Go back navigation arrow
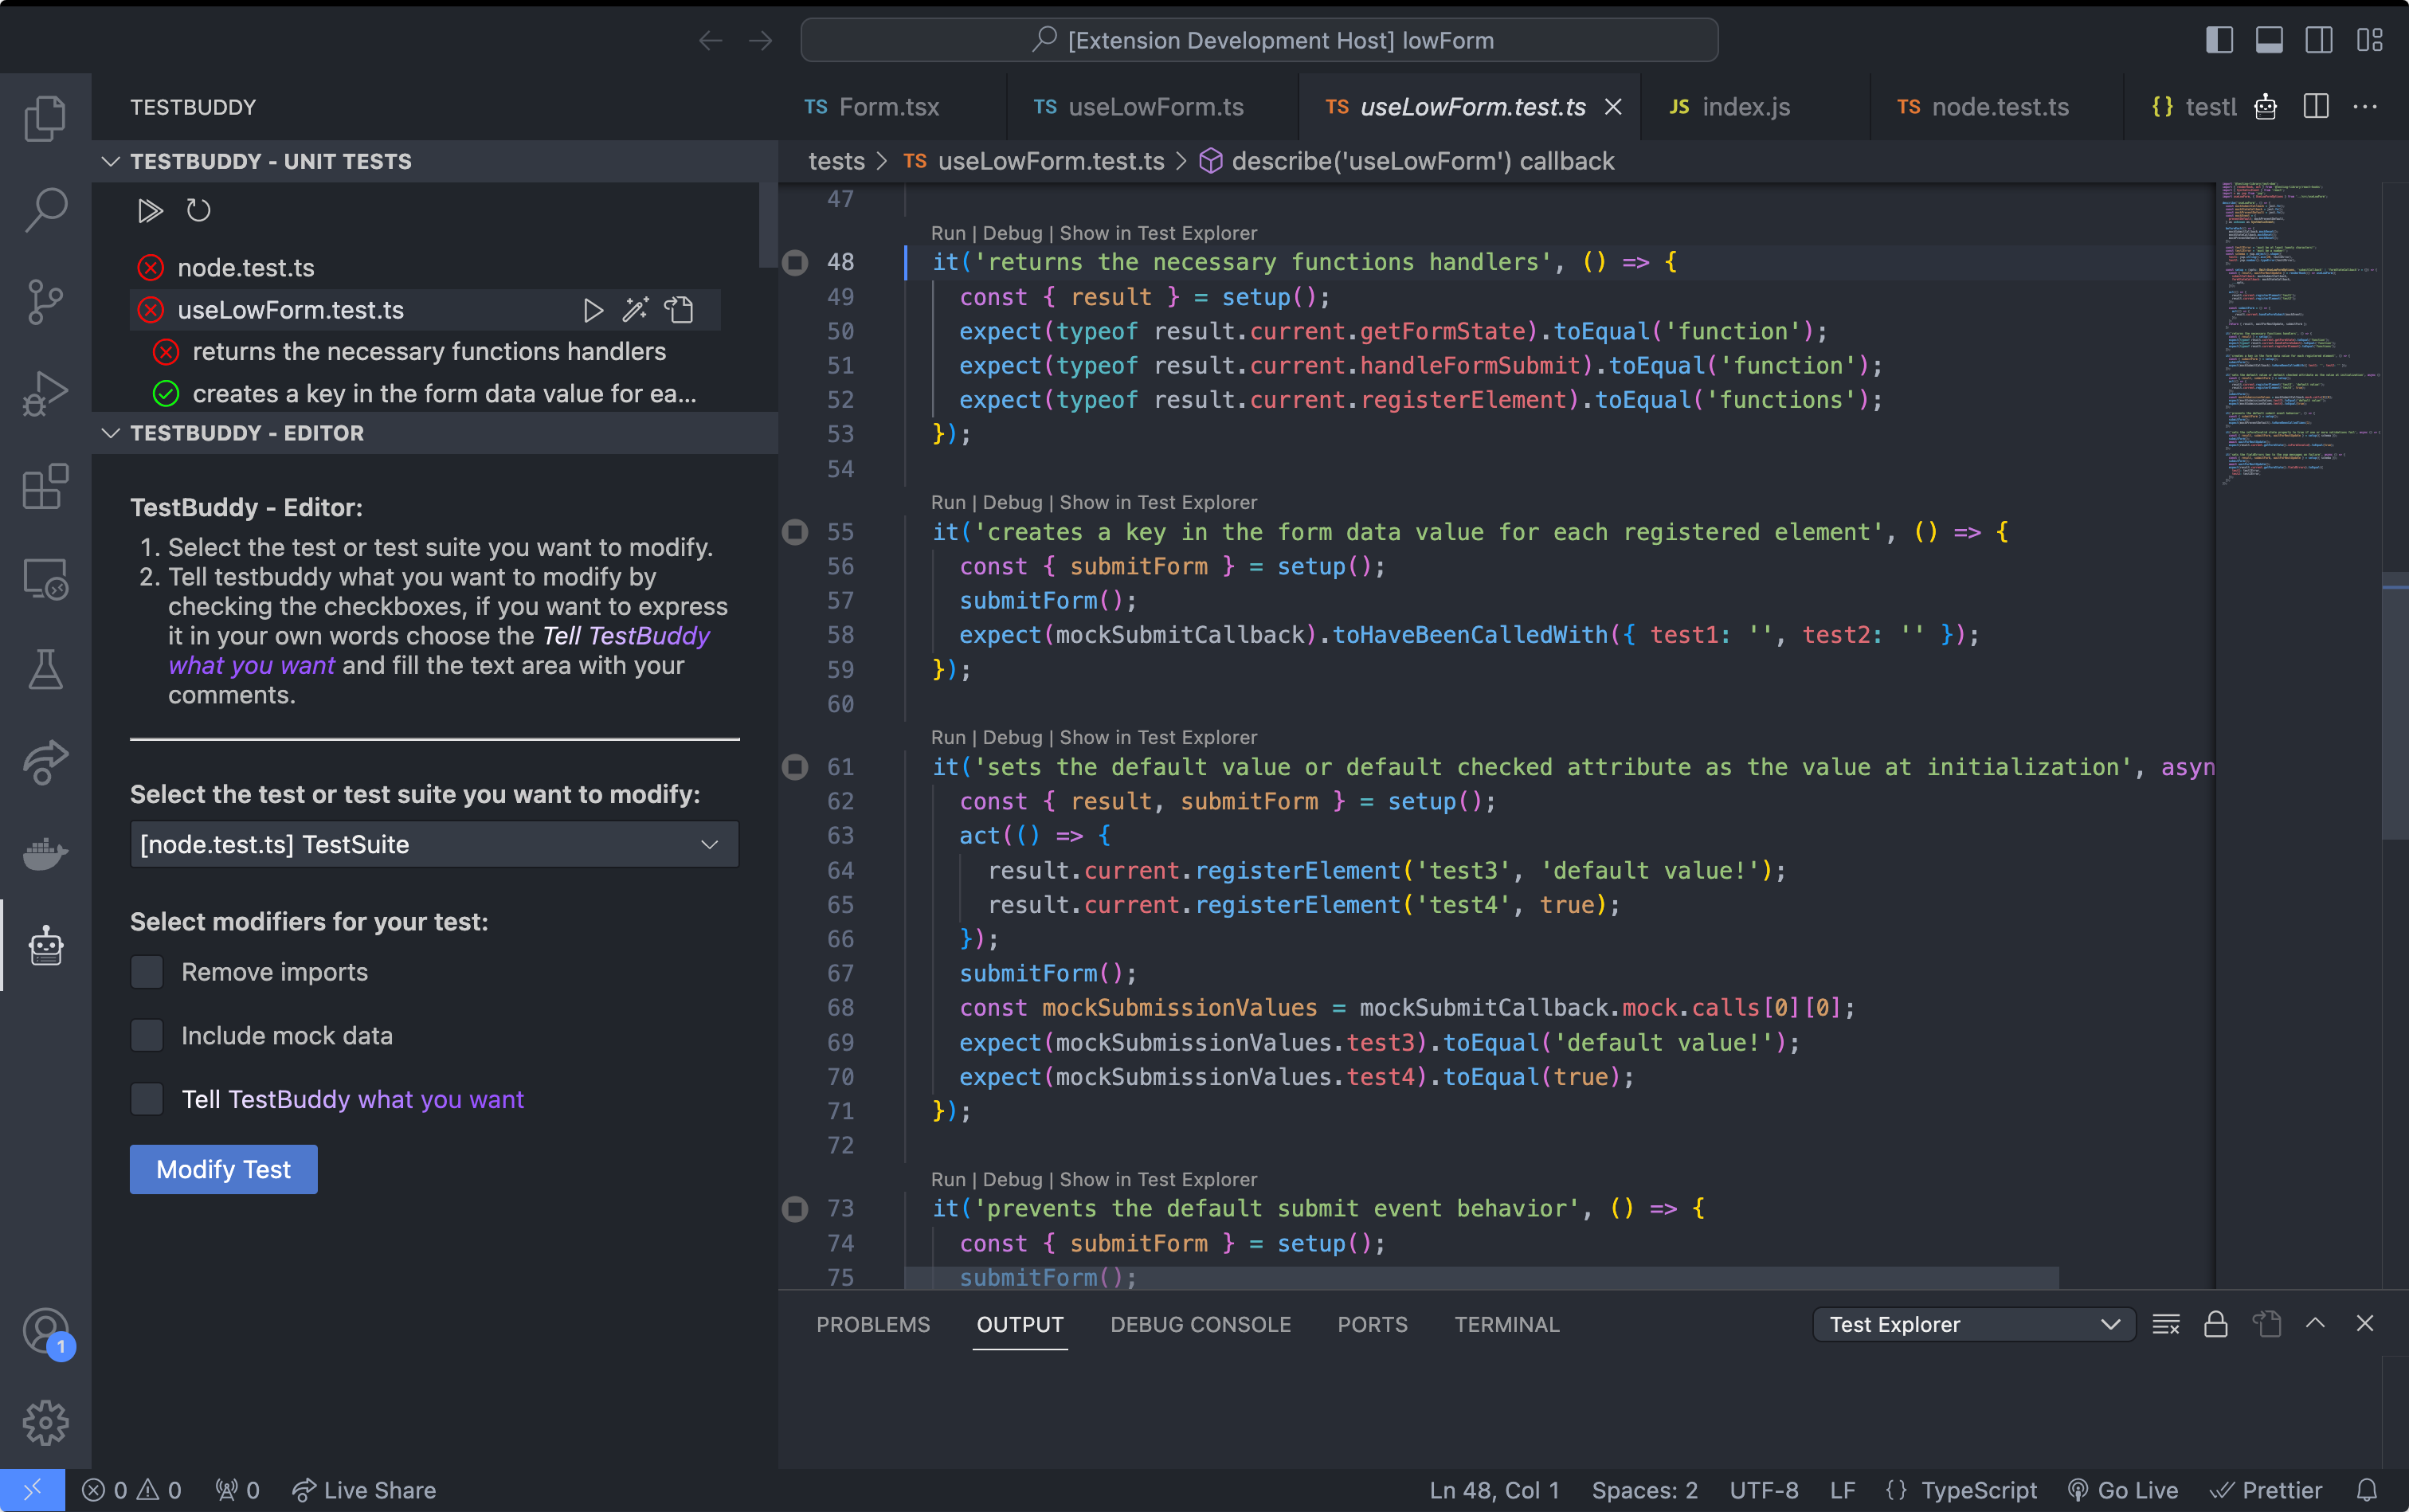This screenshot has height=1512, width=2409. [711, 41]
